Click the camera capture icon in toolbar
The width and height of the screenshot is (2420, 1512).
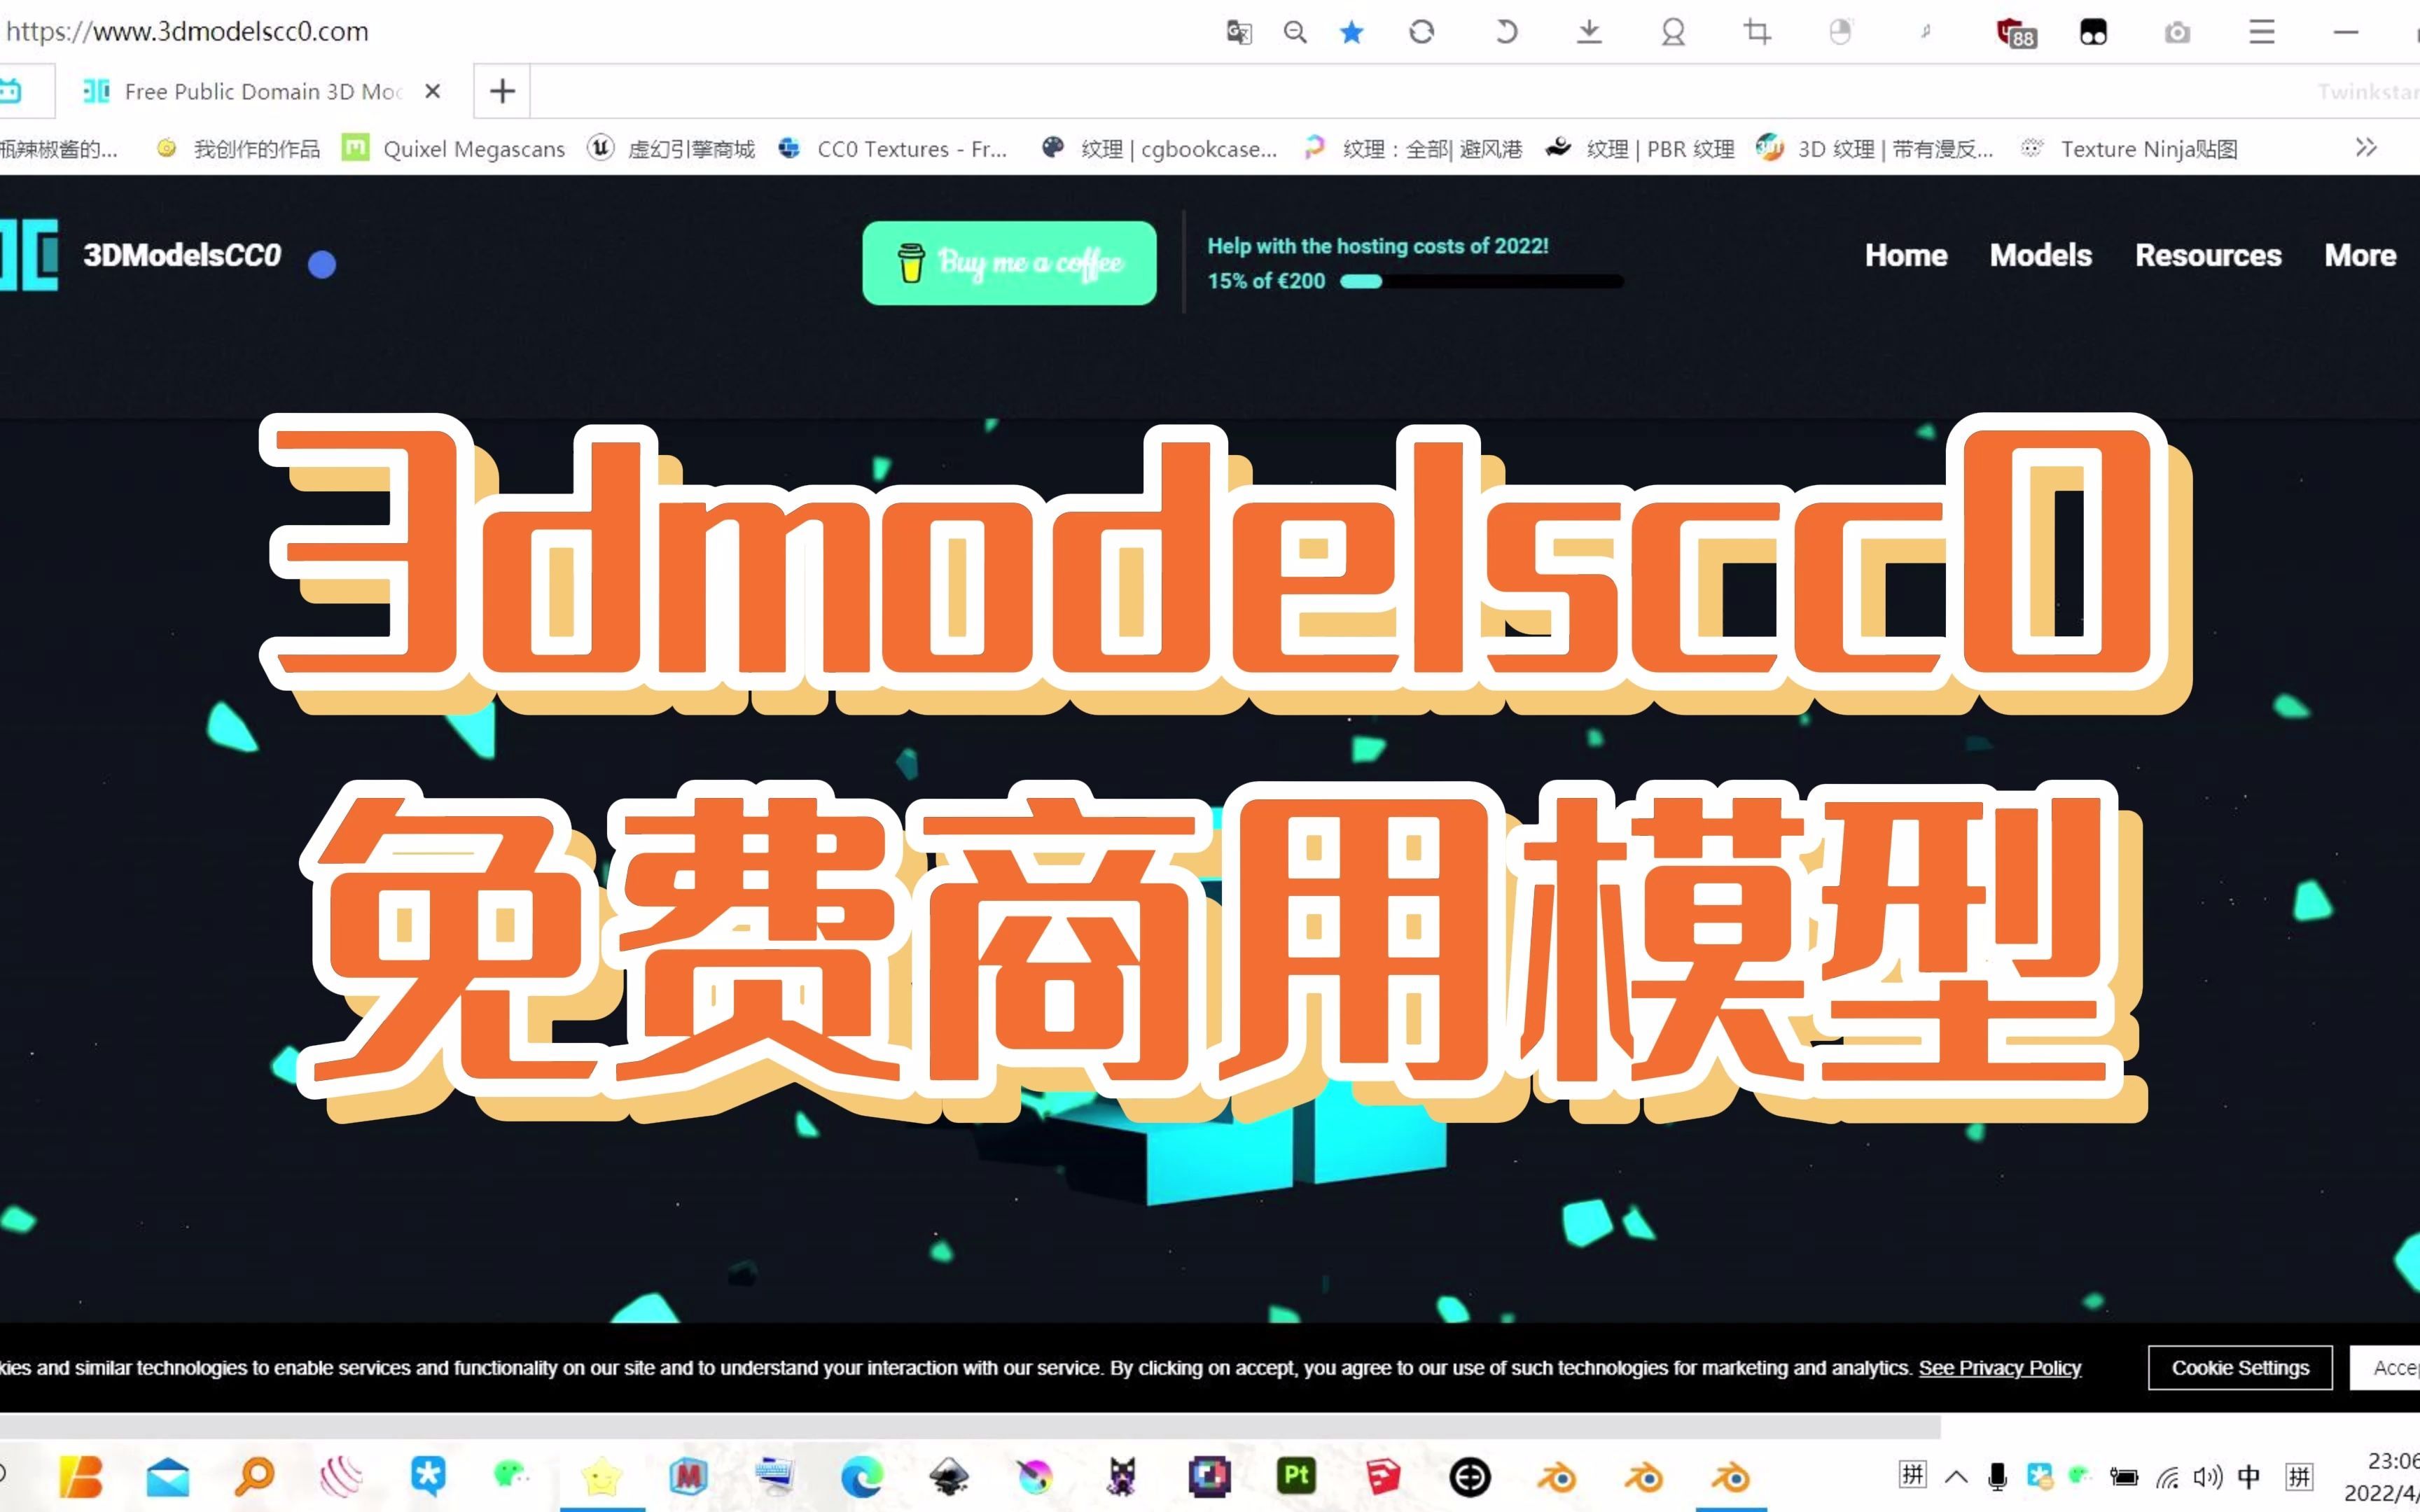(2177, 33)
